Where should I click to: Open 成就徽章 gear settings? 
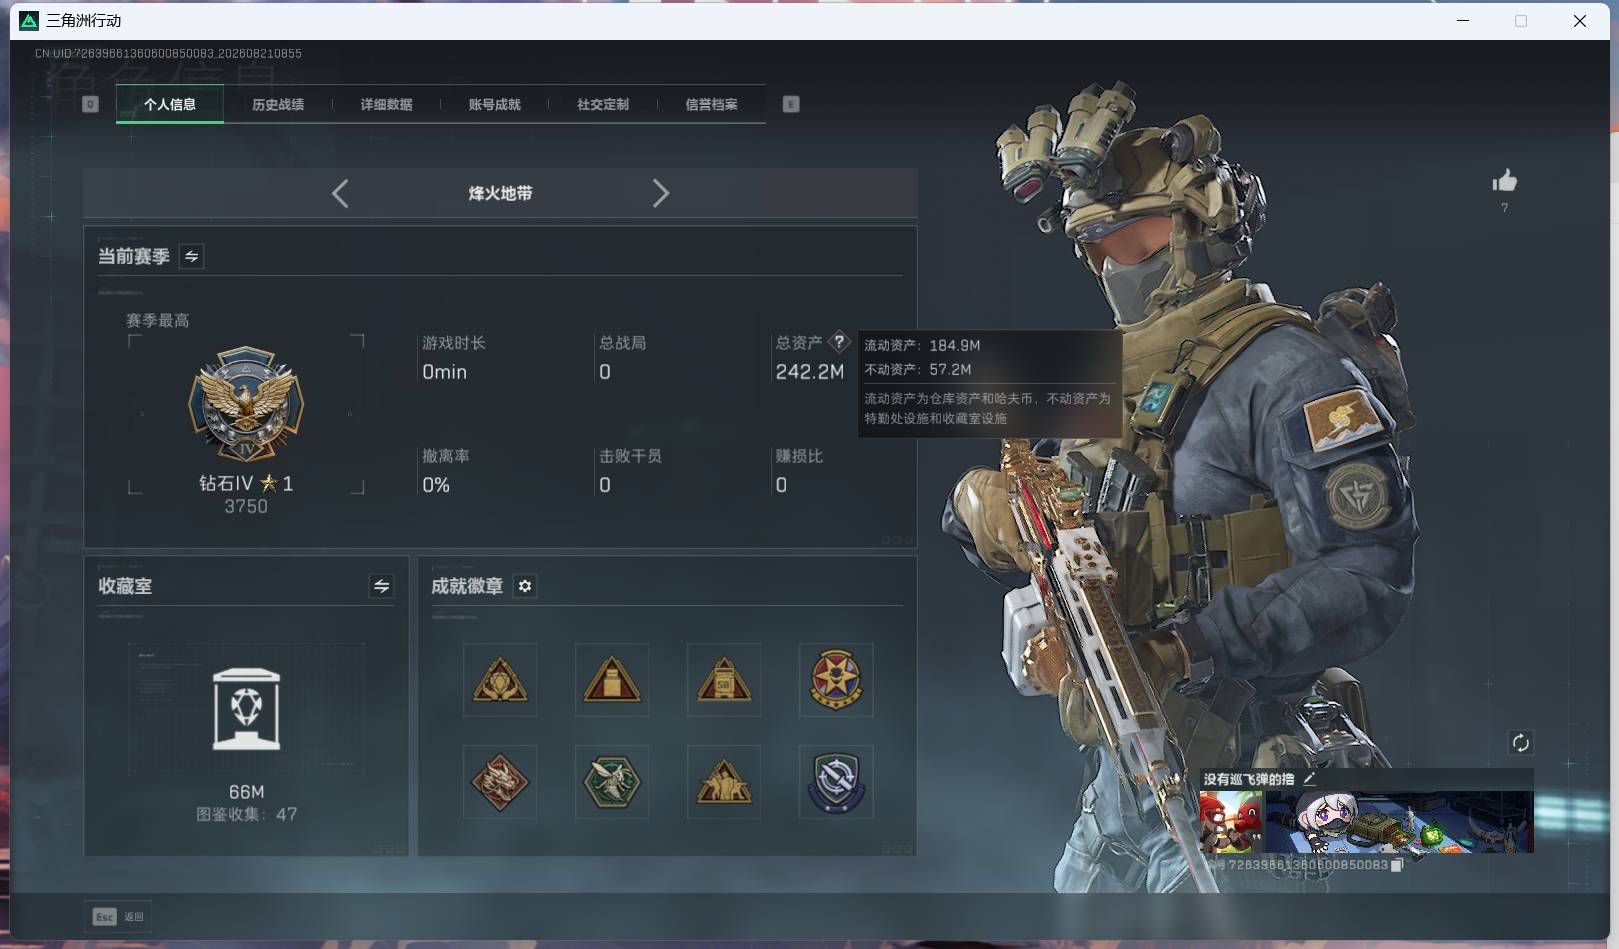(x=525, y=586)
